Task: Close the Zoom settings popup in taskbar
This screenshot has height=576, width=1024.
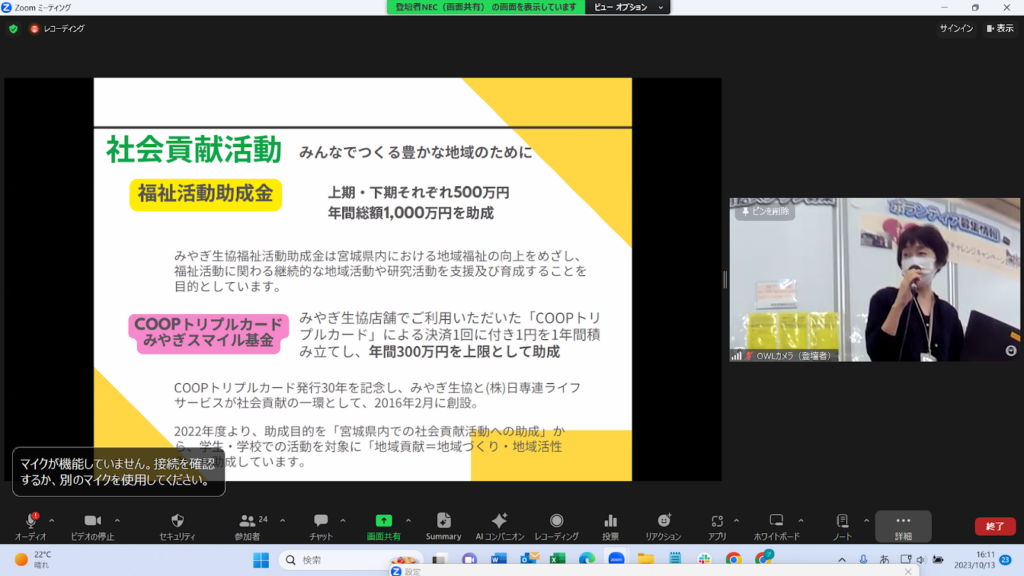Action: [x=908, y=571]
